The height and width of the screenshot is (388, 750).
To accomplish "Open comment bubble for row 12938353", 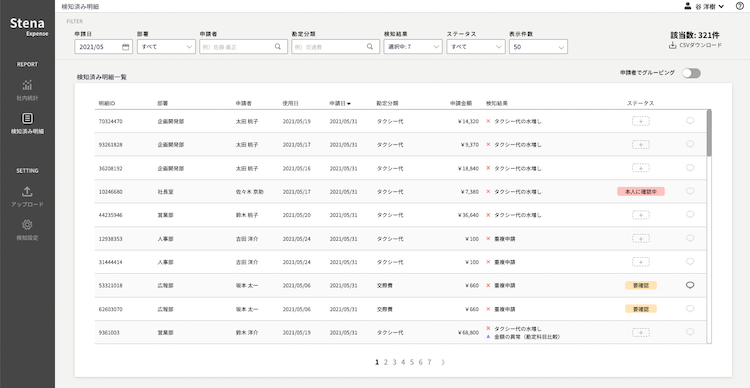I will click(690, 238).
